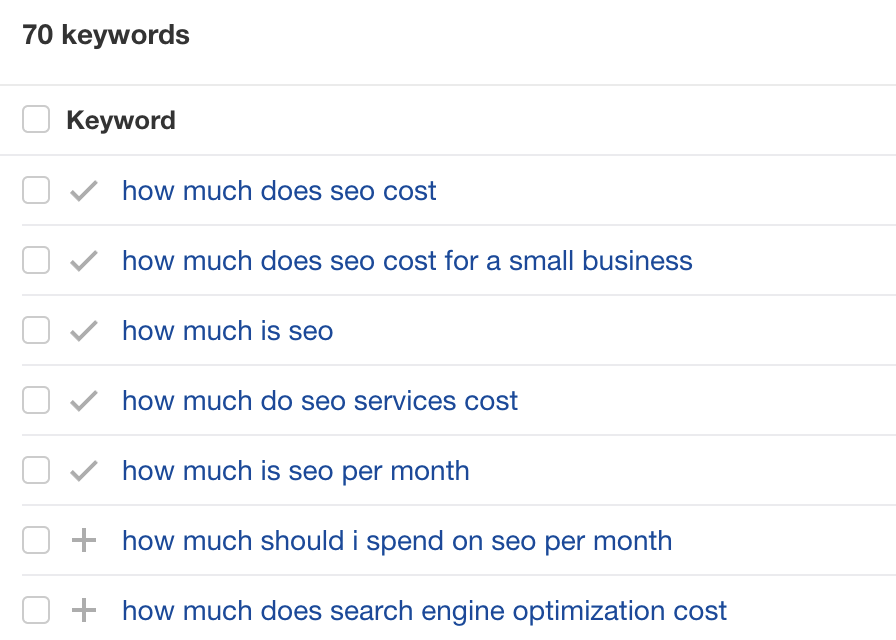Open the keyword "how much does seo cost"
Image resolution: width=896 pixels, height=640 pixels.
point(278,190)
